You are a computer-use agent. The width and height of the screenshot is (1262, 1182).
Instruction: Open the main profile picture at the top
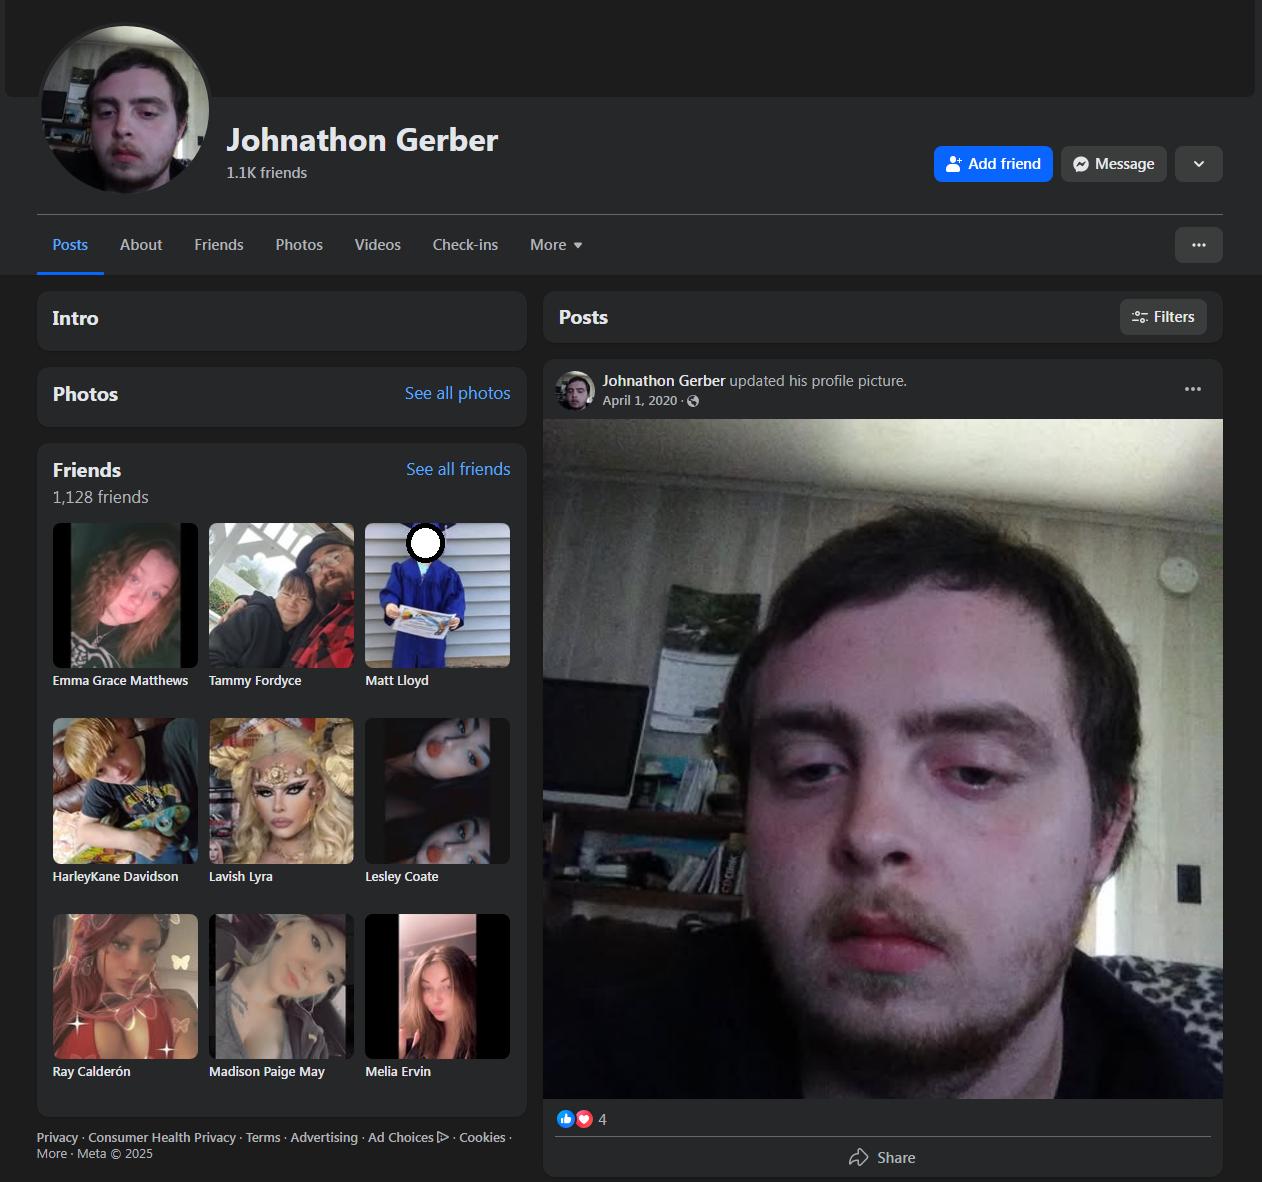[x=125, y=109]
